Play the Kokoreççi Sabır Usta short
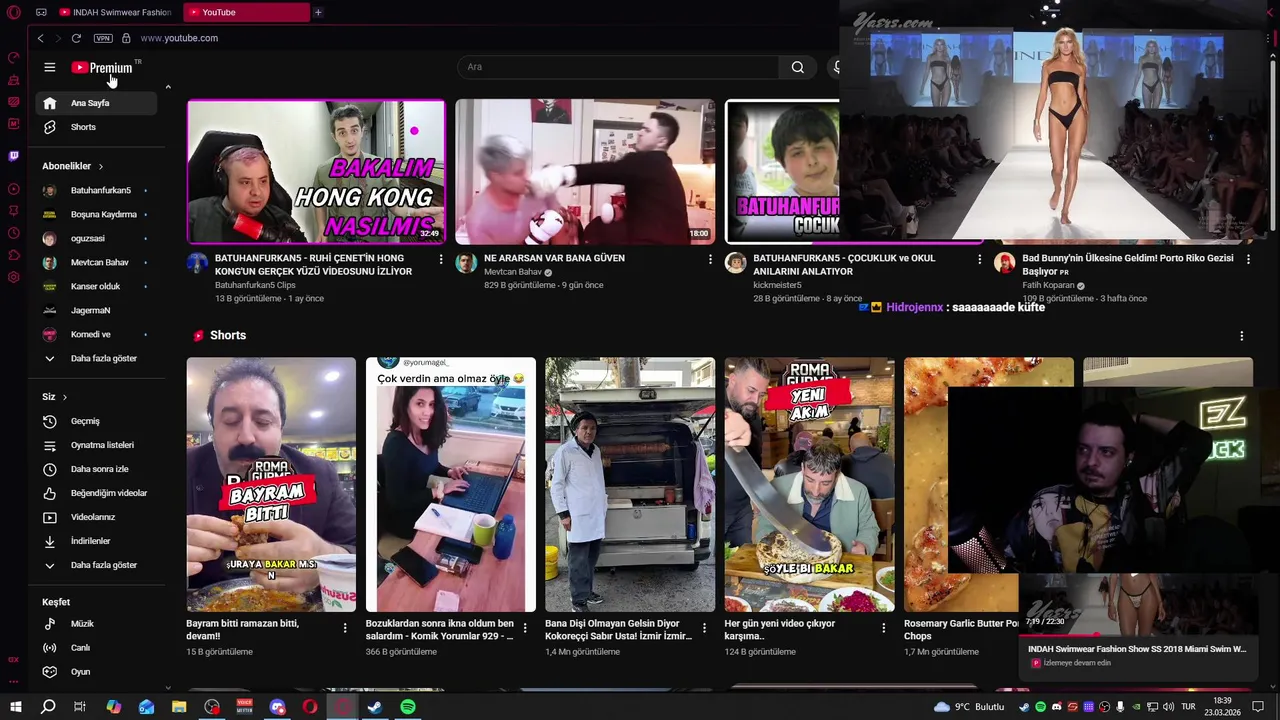The image size is (1280, 720). pyautogui.click(x=630, y=484)
